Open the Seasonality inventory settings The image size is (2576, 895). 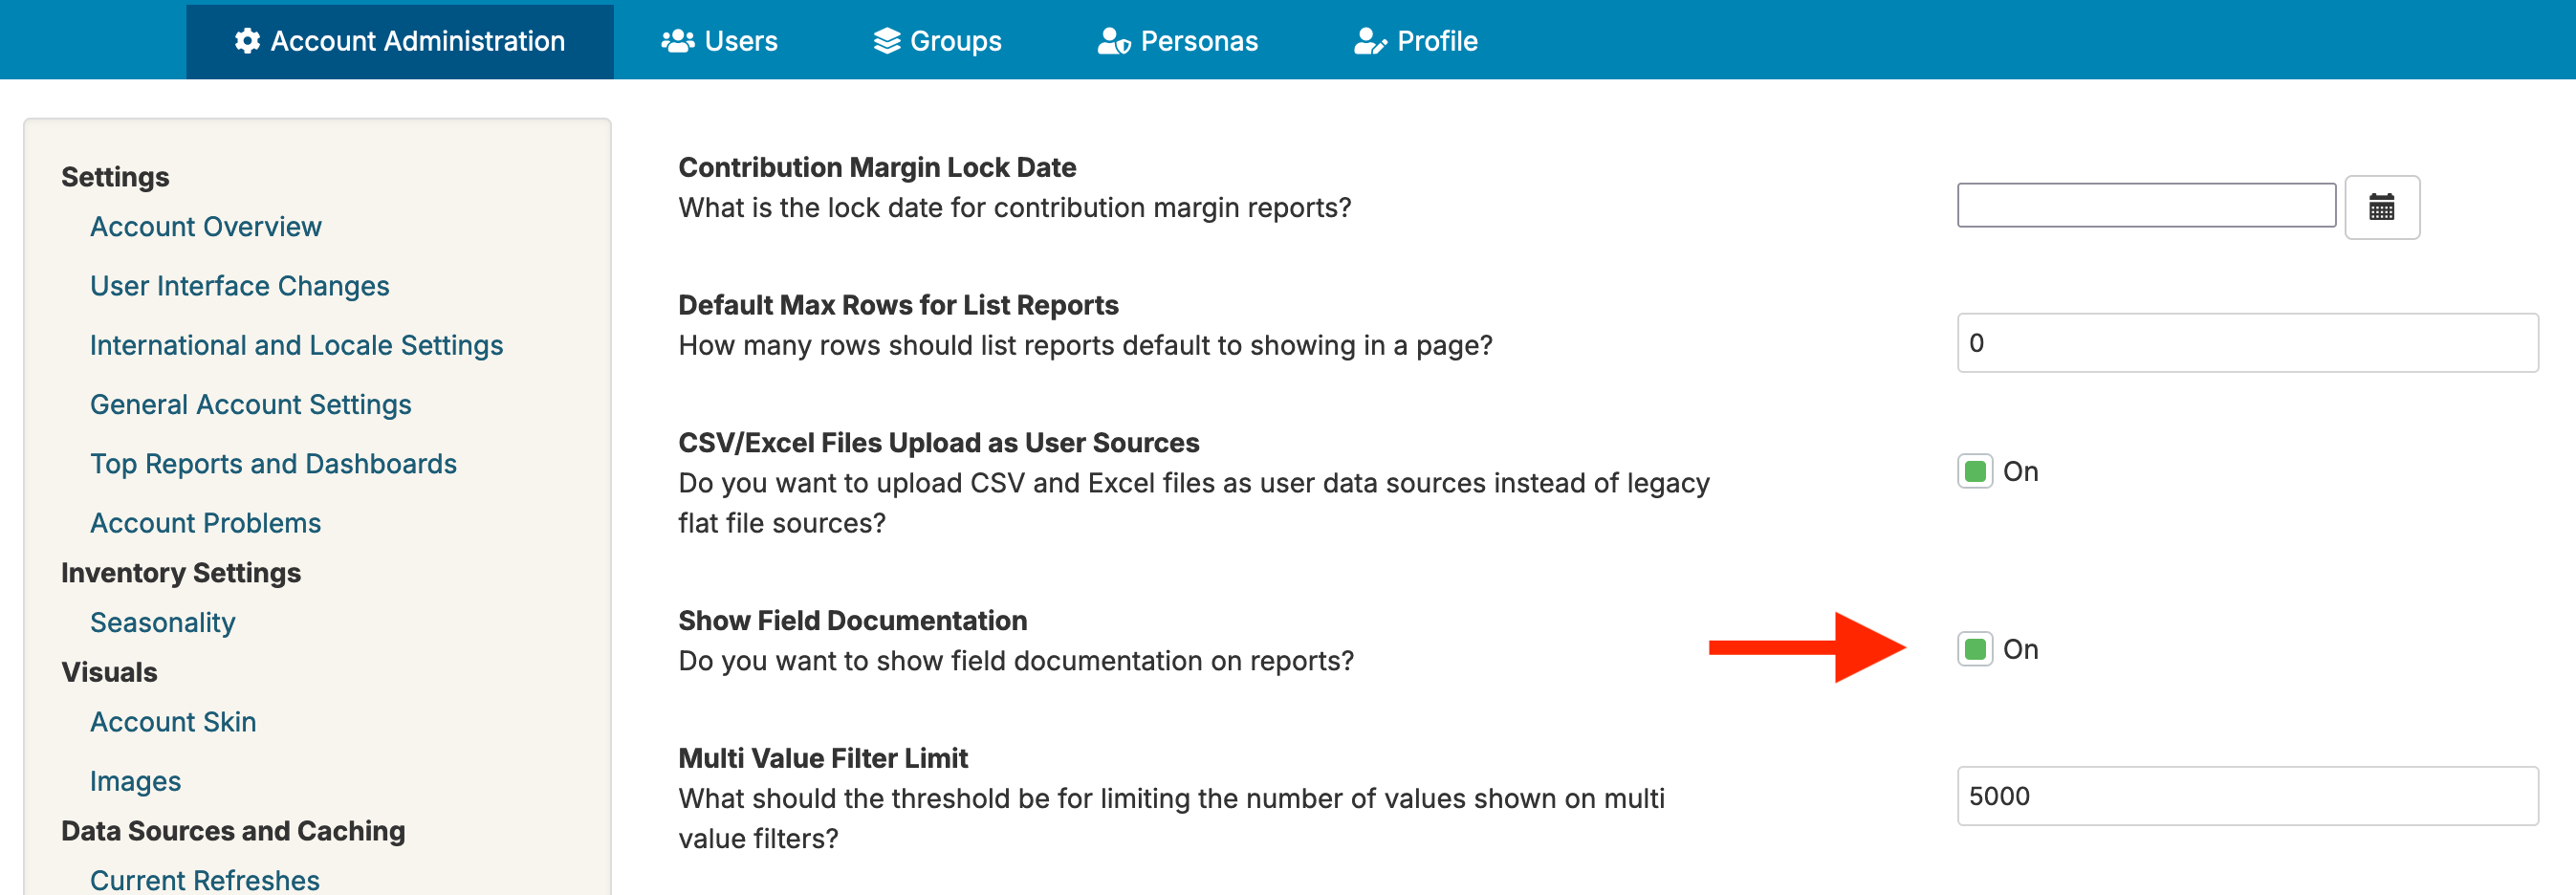[162, 622]
